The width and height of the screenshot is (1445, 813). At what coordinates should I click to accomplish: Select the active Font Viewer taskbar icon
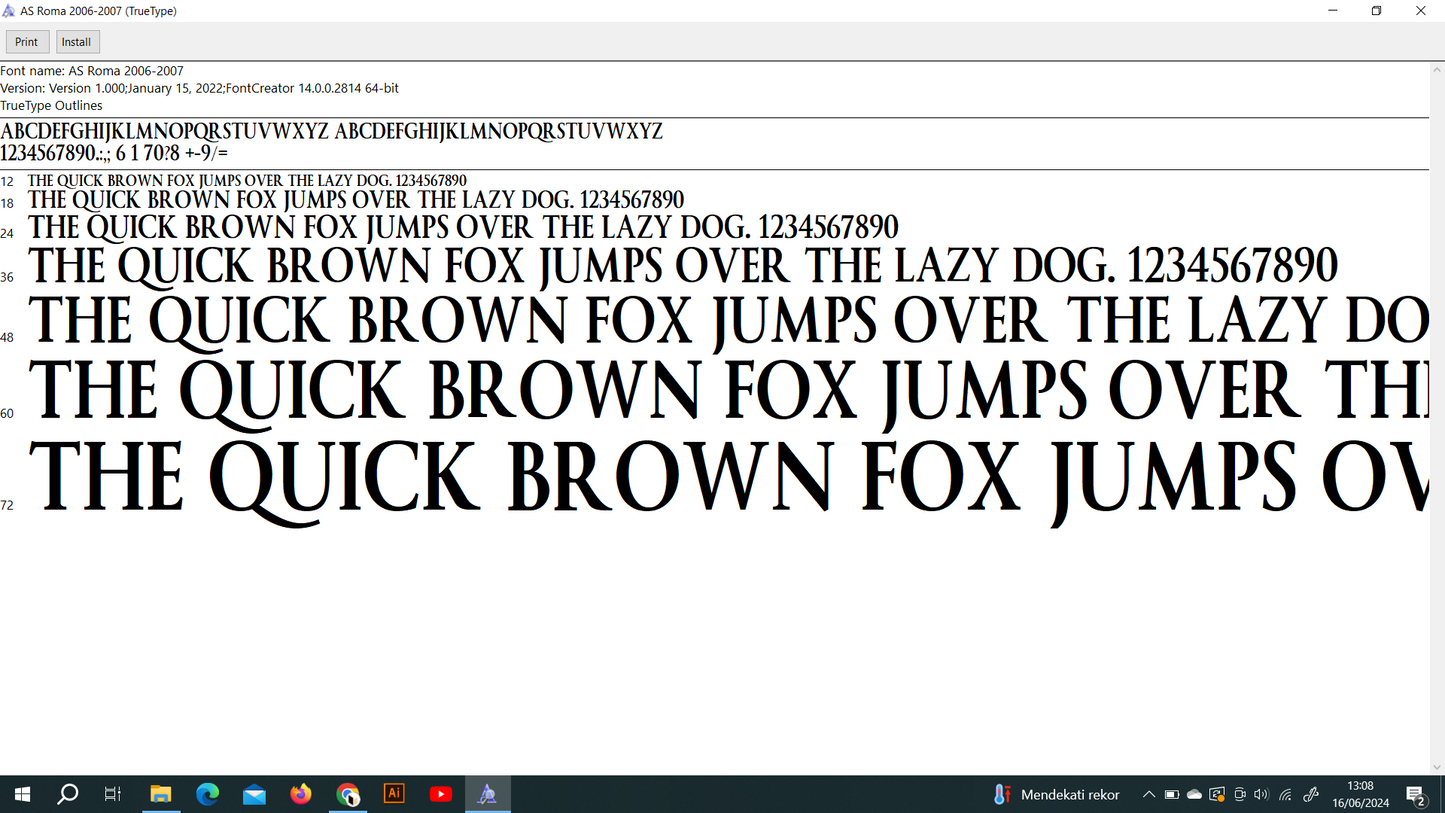(487, 793)
